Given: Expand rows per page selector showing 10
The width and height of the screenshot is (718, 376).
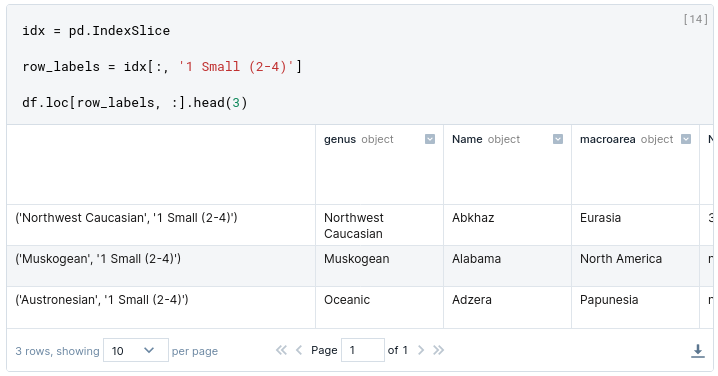Looking at the screenshot, I should tap(136, 350).
